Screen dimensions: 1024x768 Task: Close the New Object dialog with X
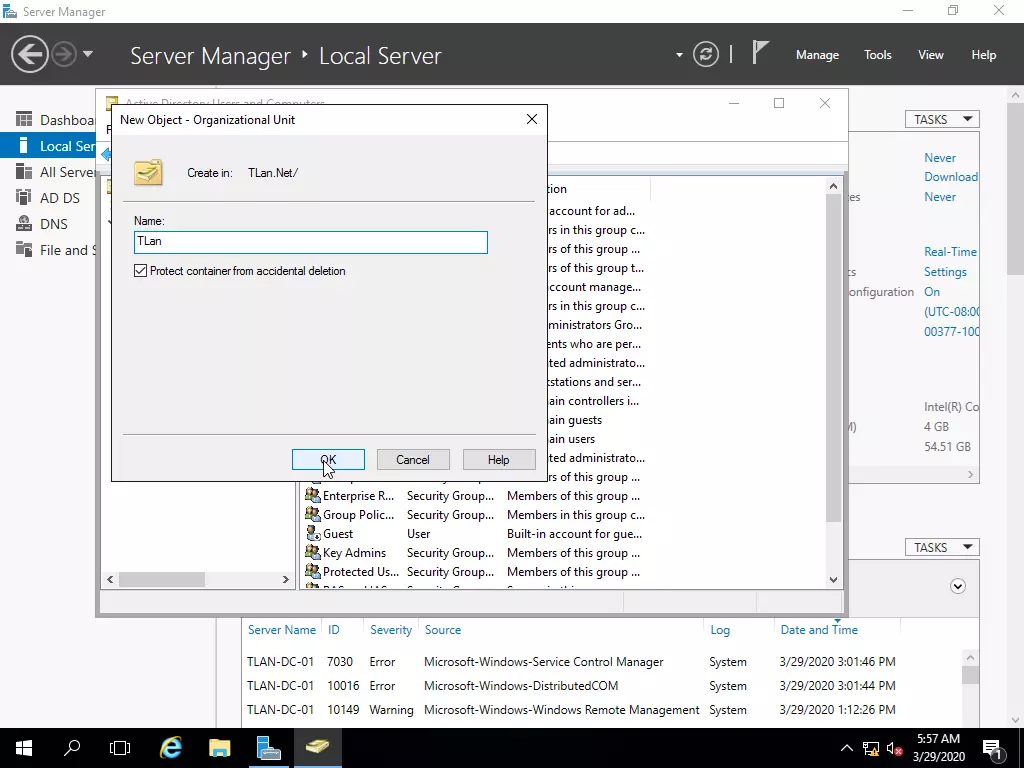point(532,119)
